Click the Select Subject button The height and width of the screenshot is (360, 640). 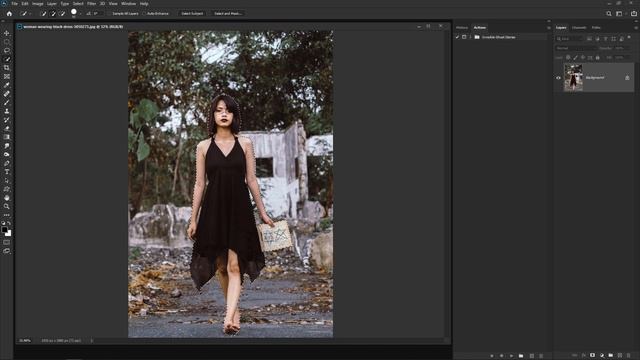tap(192, 13)
